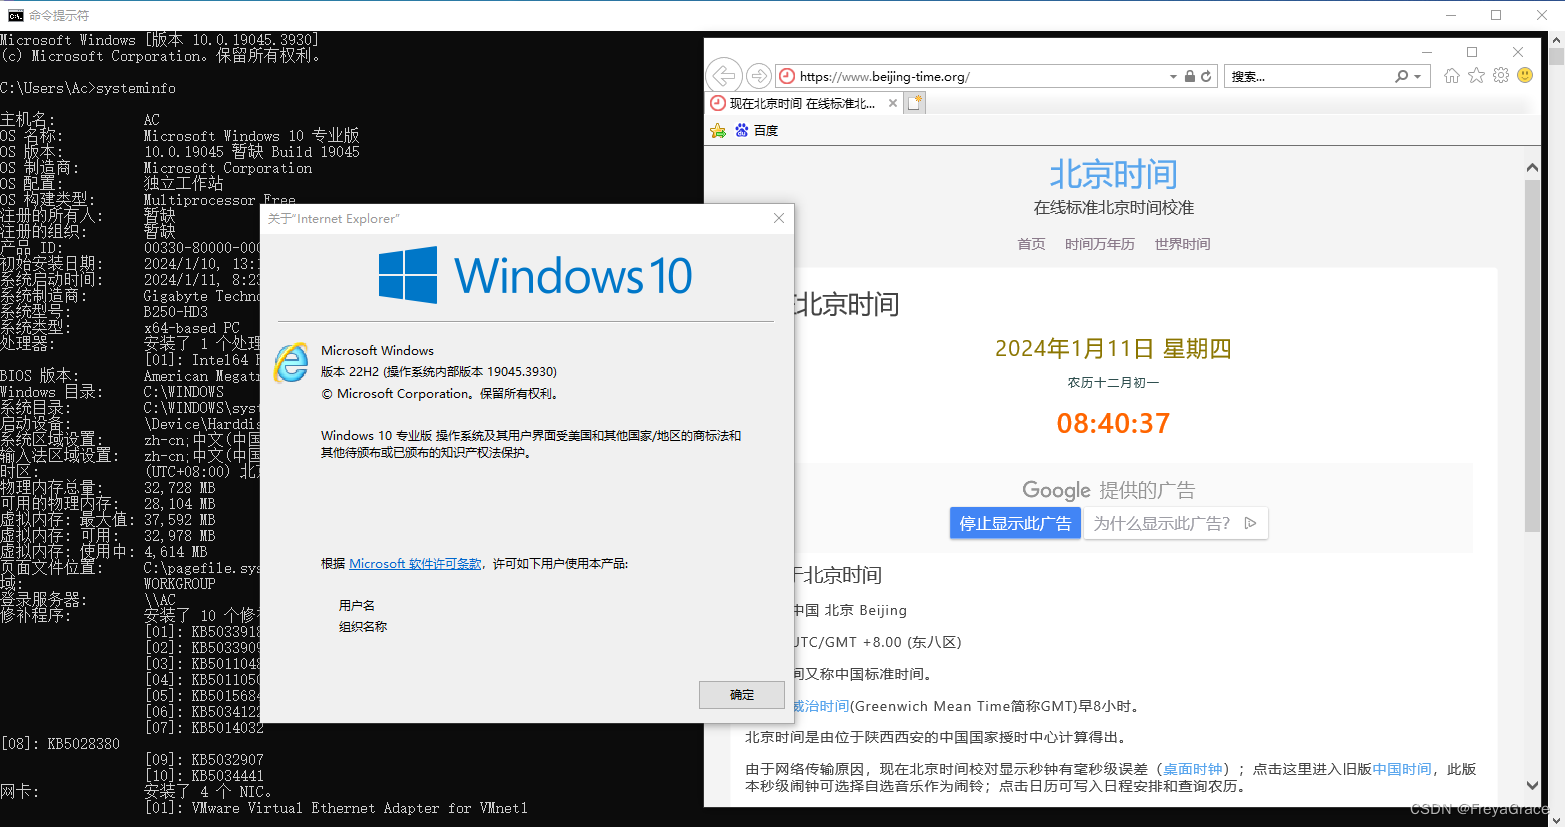Click the 百度 favorites bar link
Image resolution: width=1565 pixels, height=827 pixels.
[766, 131]
